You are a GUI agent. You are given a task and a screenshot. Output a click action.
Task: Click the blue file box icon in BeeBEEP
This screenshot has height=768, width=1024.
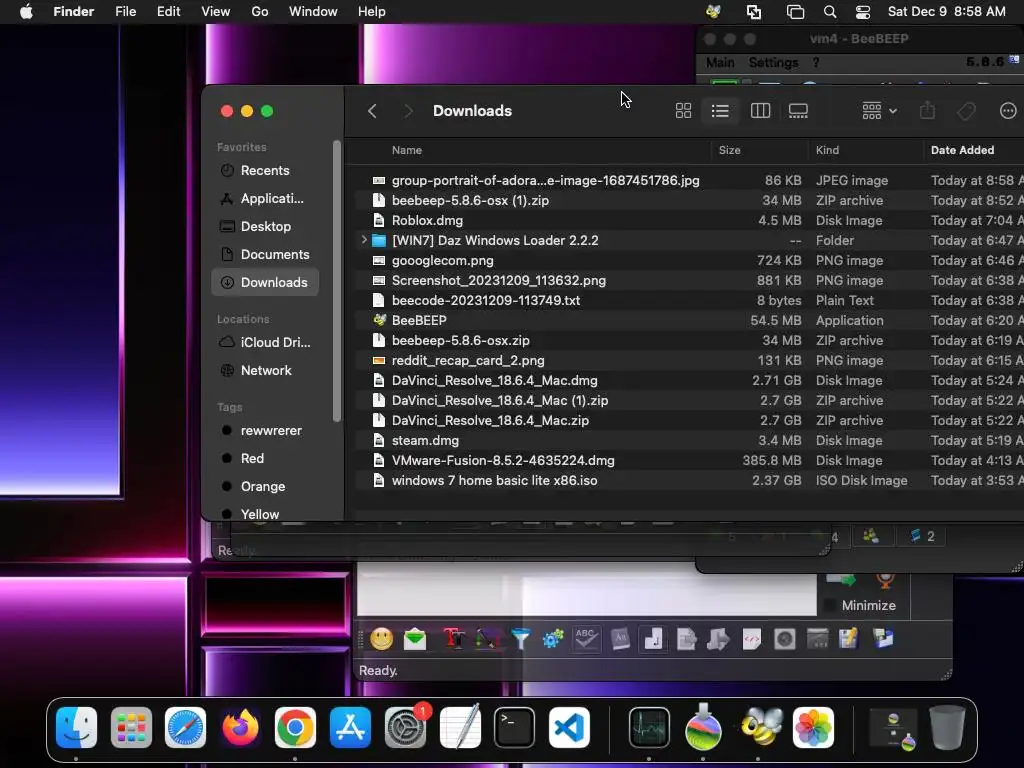884,639
